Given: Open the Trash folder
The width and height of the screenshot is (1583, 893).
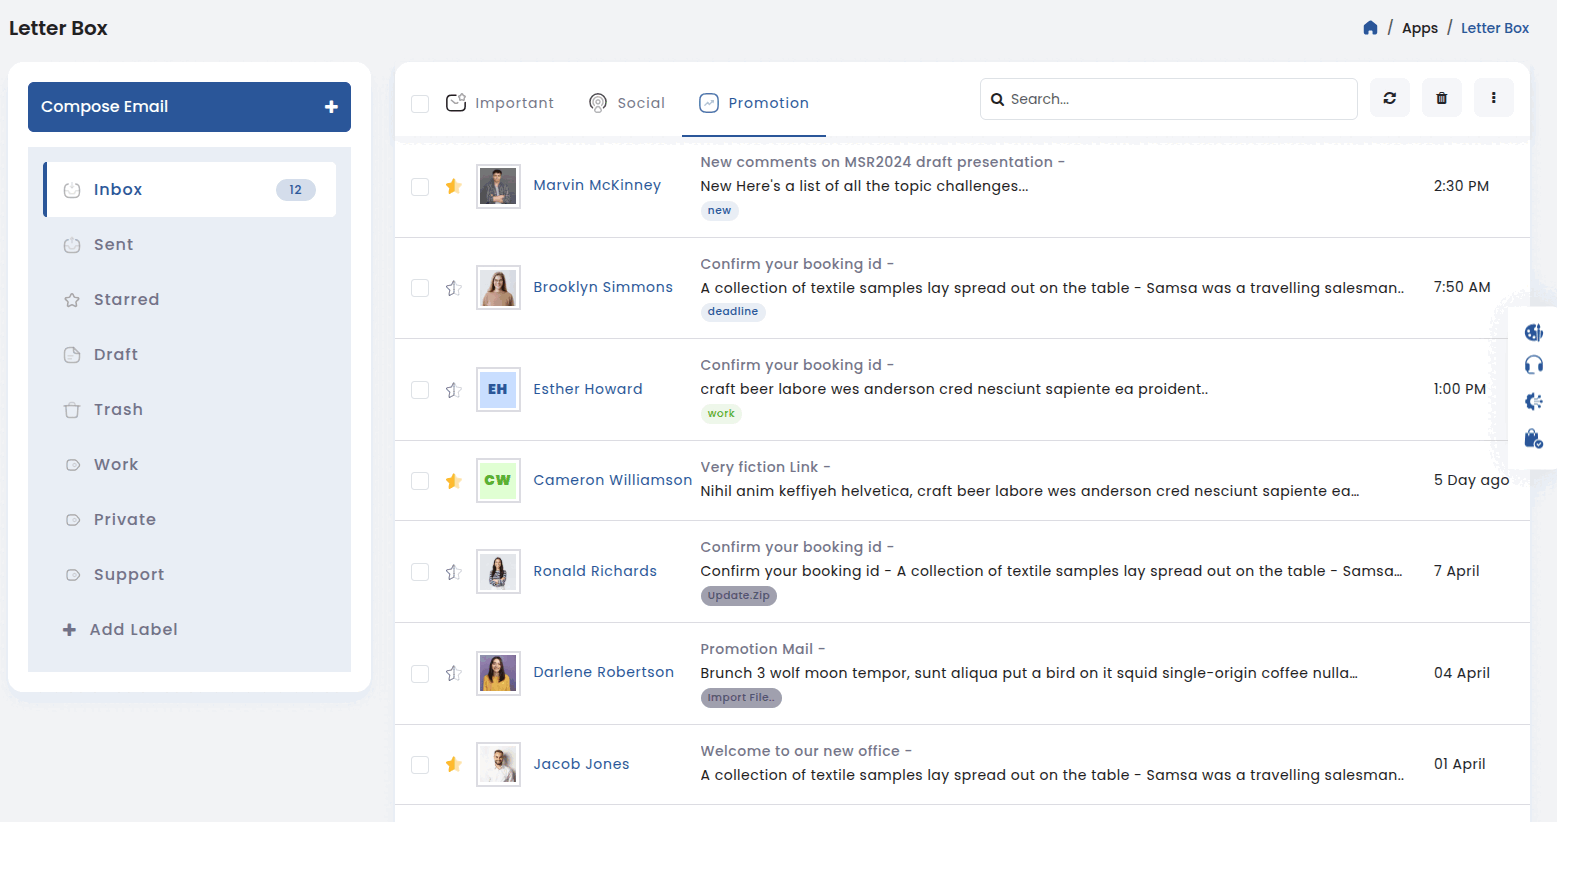Looking at the screenshot, I should 190,410.
